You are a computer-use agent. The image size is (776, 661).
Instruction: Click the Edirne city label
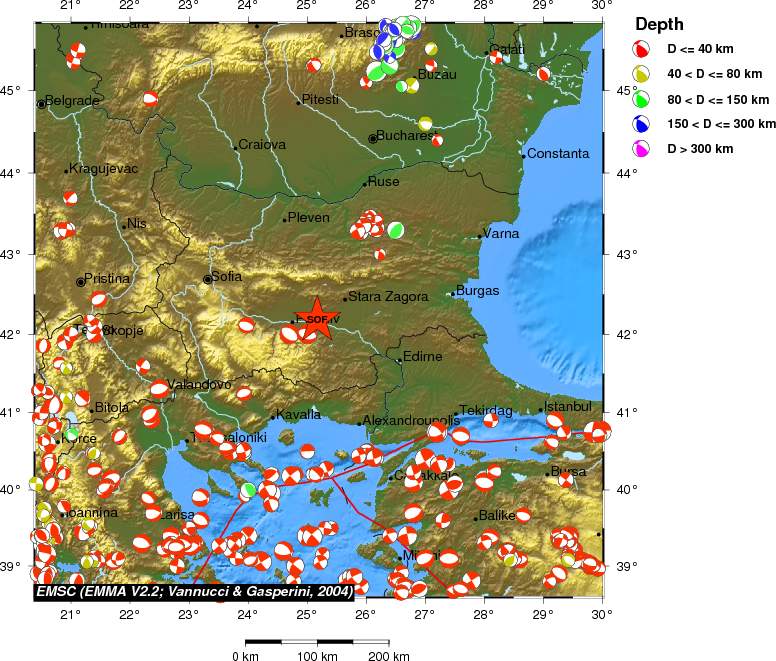(x=422, y=356)
